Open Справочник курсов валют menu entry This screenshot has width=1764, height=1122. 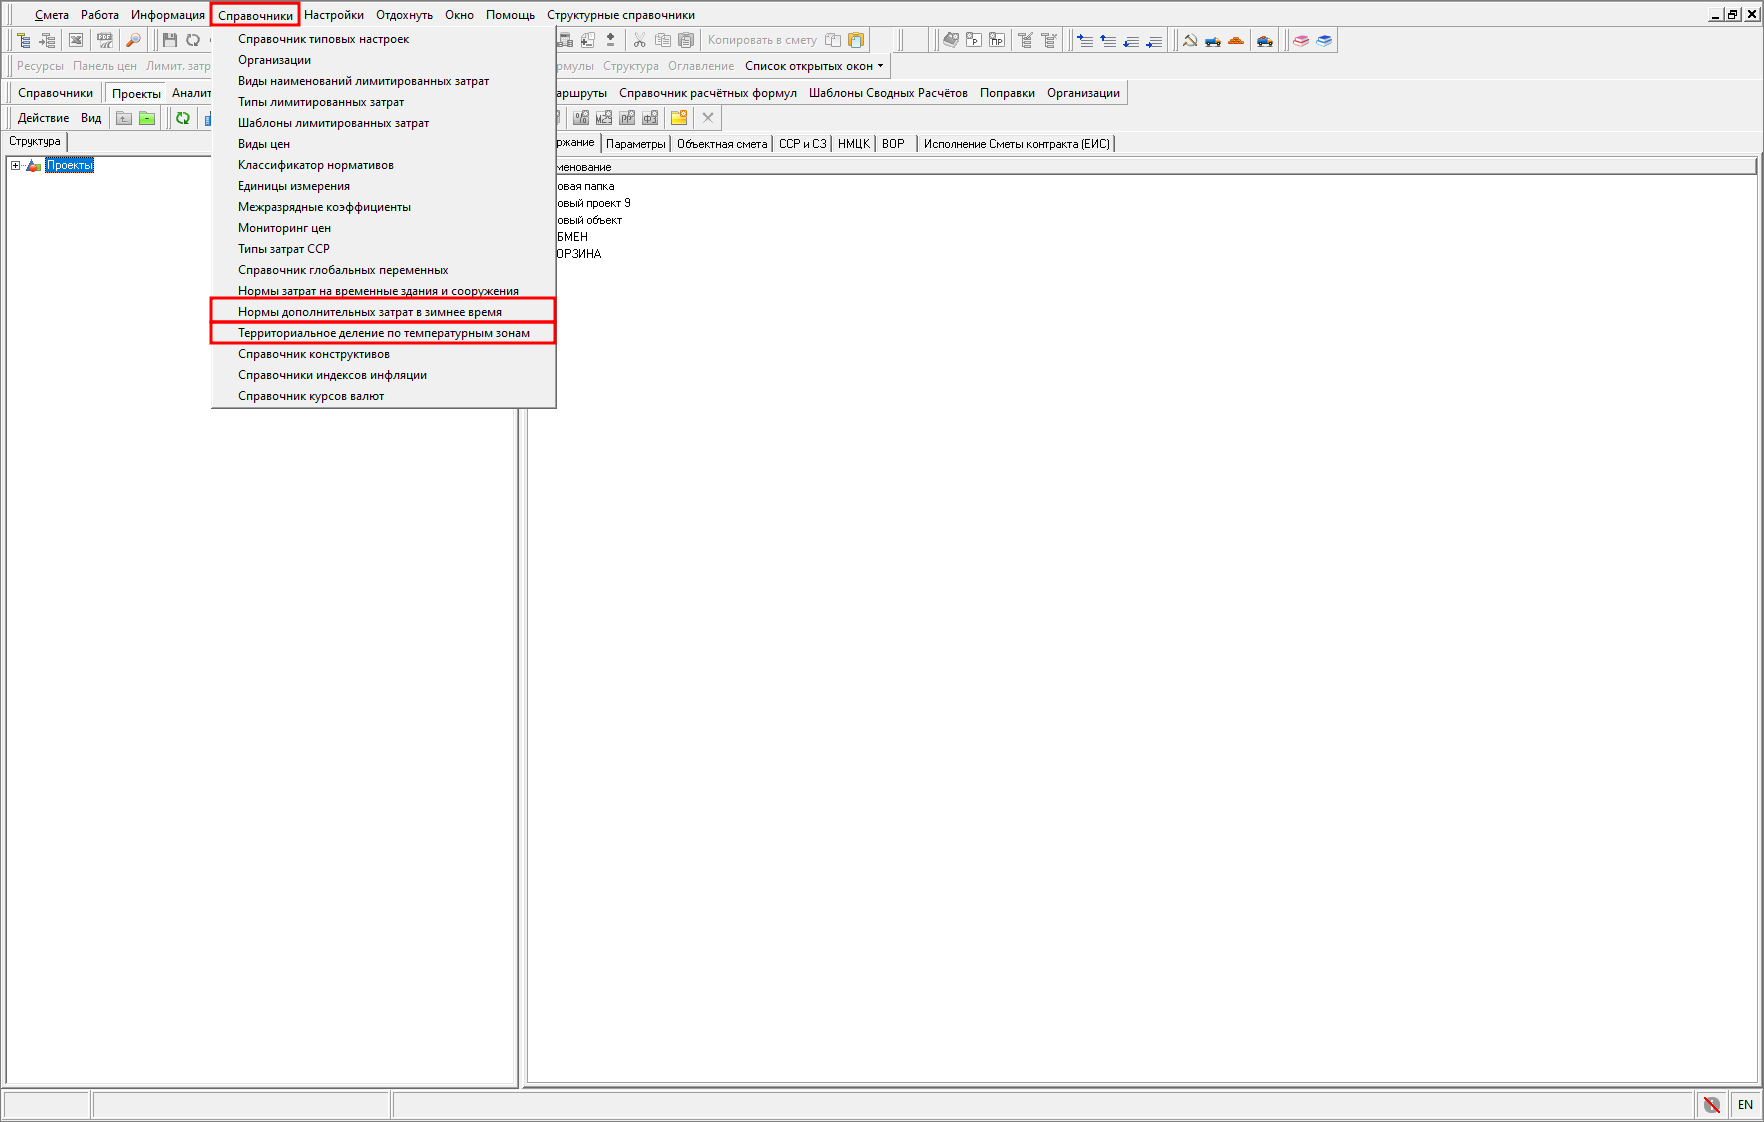(311, 396)
